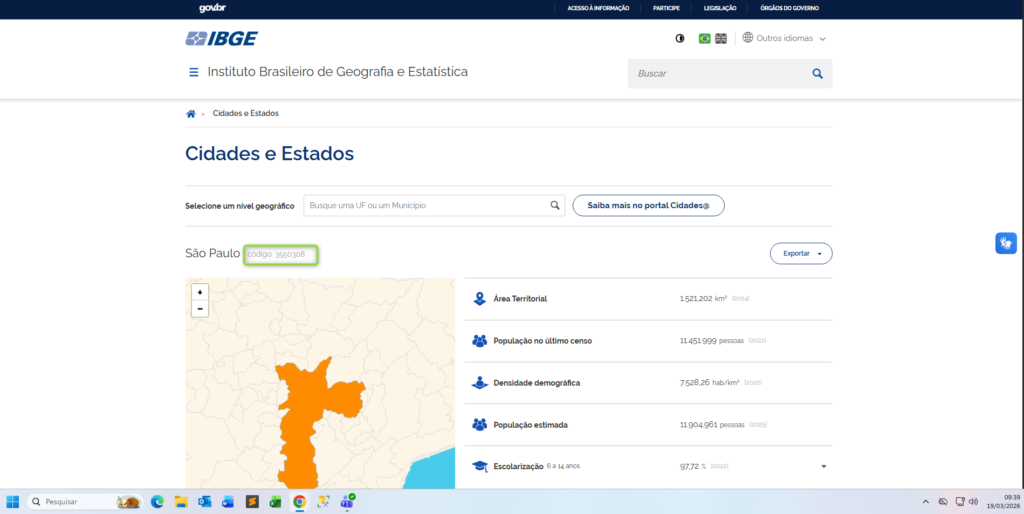1024x514 pixels.
Task: Switch site language to Brazilian Portuguese flag
Action: pyautogui.click(x=704, y=38)
